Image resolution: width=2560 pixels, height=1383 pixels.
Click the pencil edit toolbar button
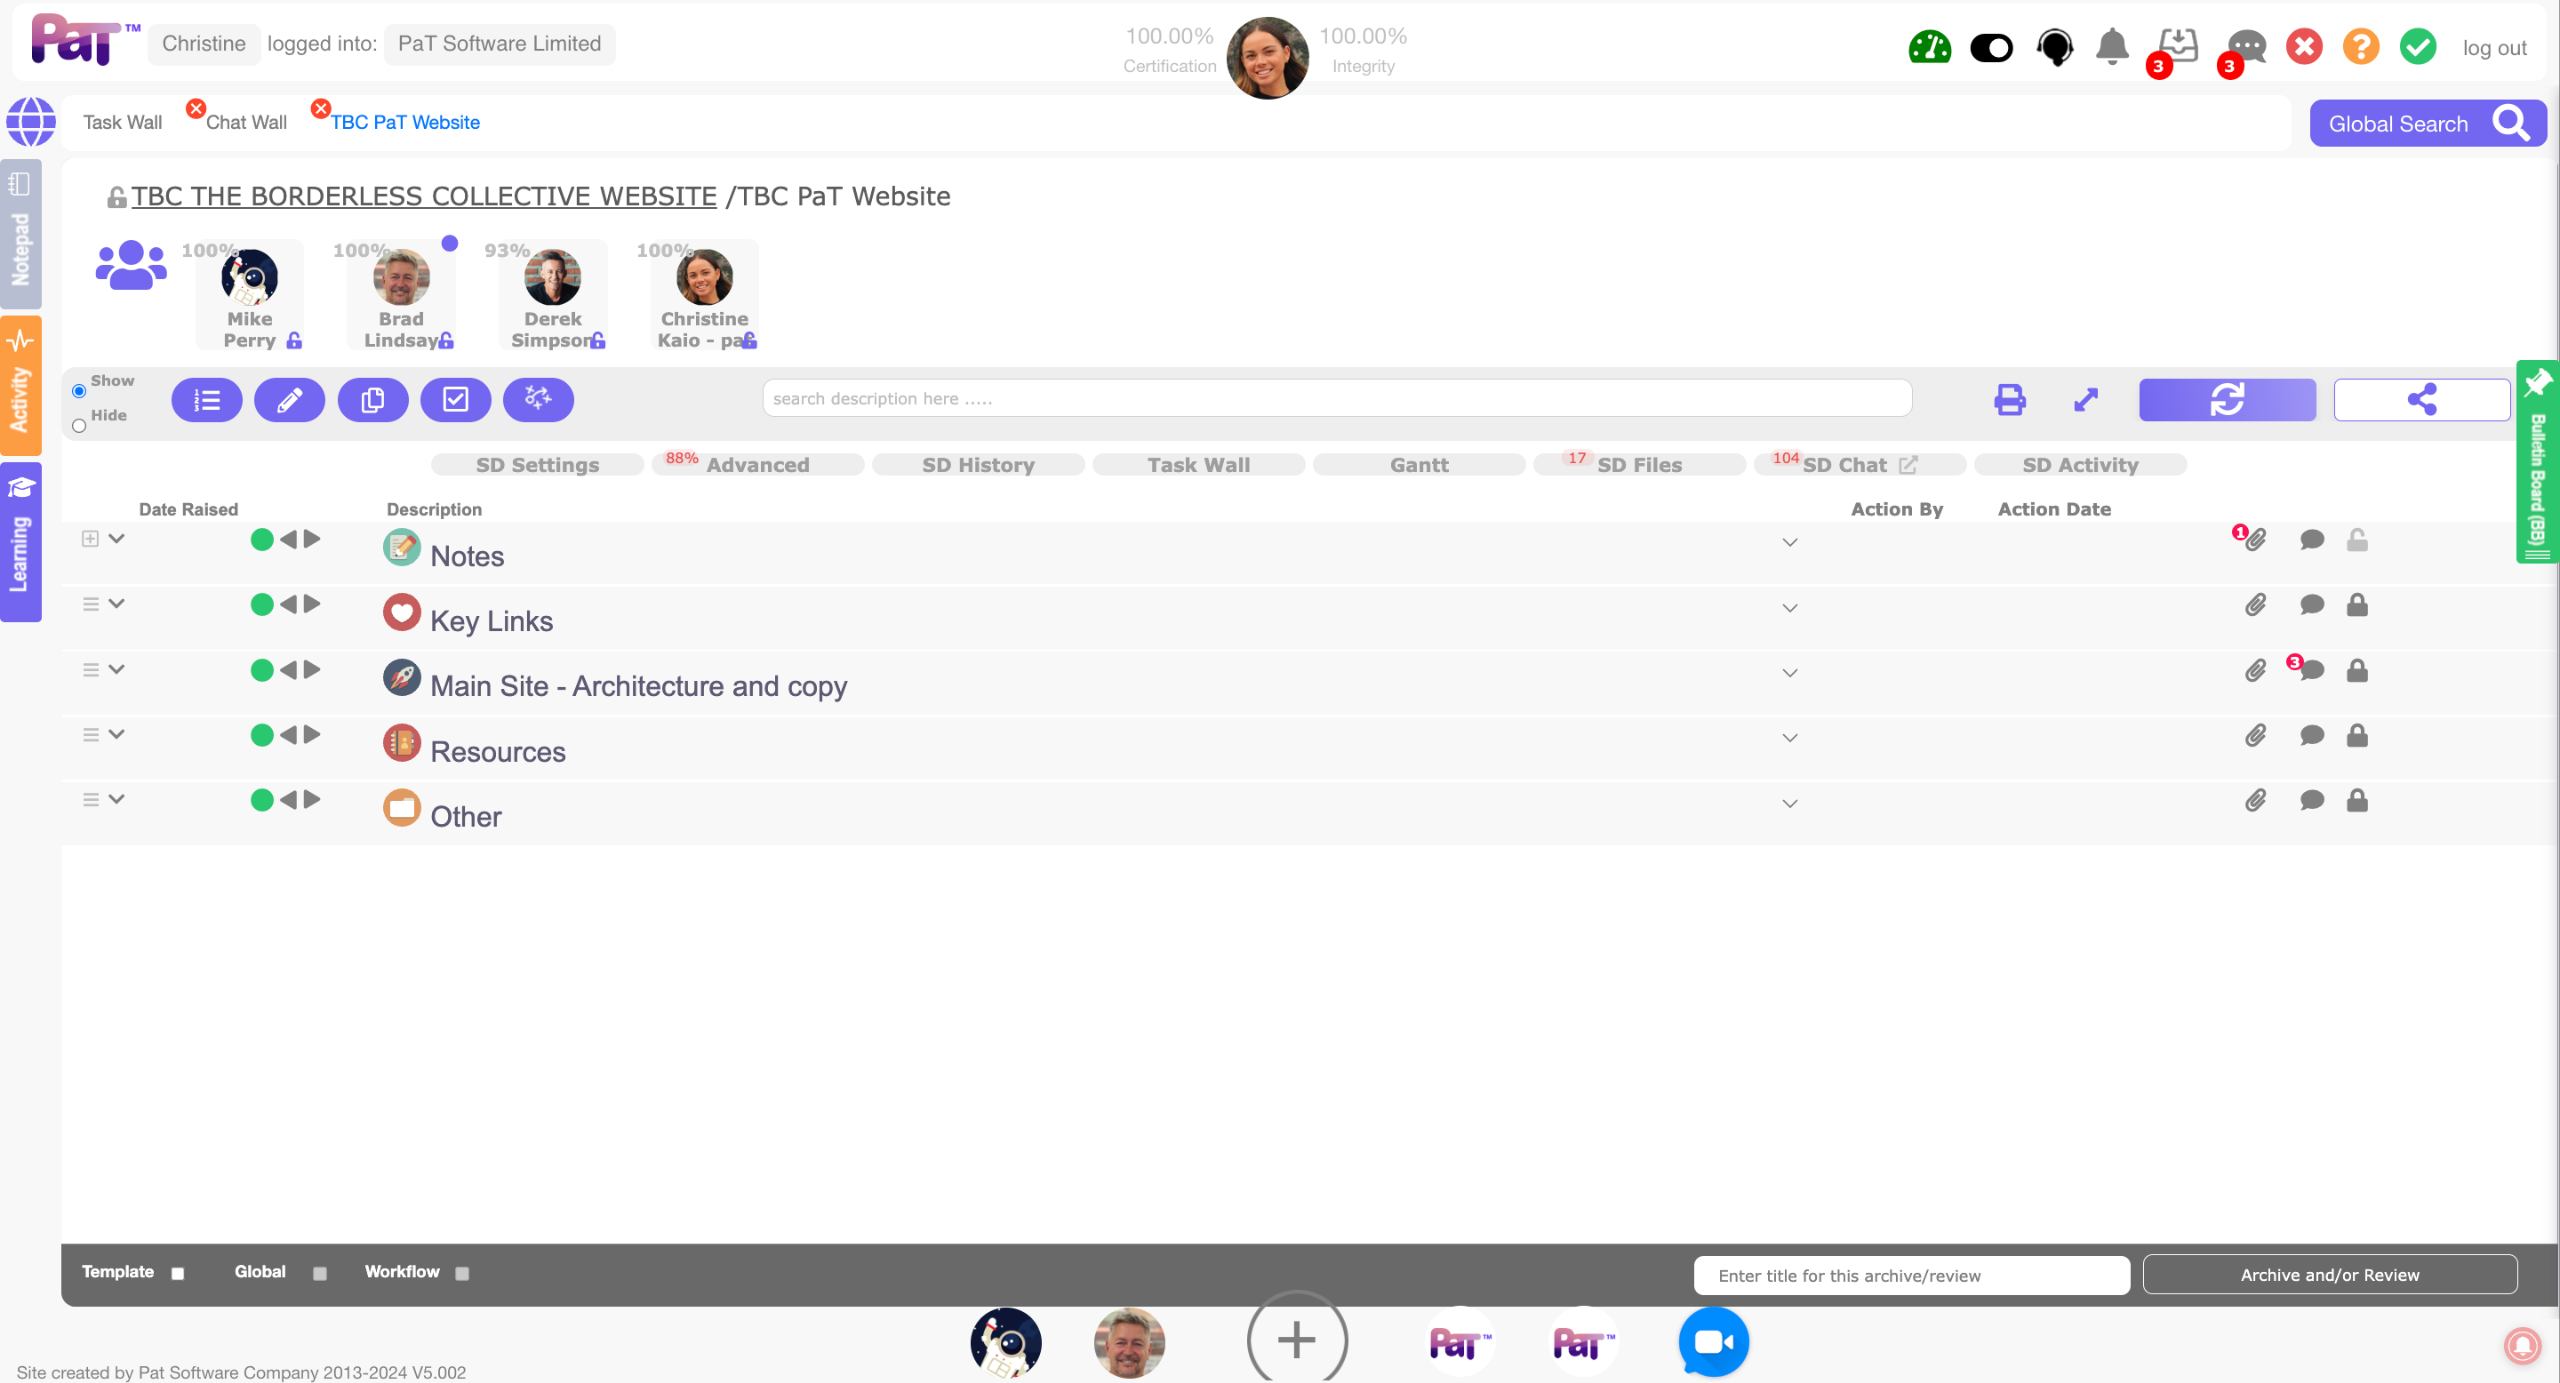pos(289,400)
